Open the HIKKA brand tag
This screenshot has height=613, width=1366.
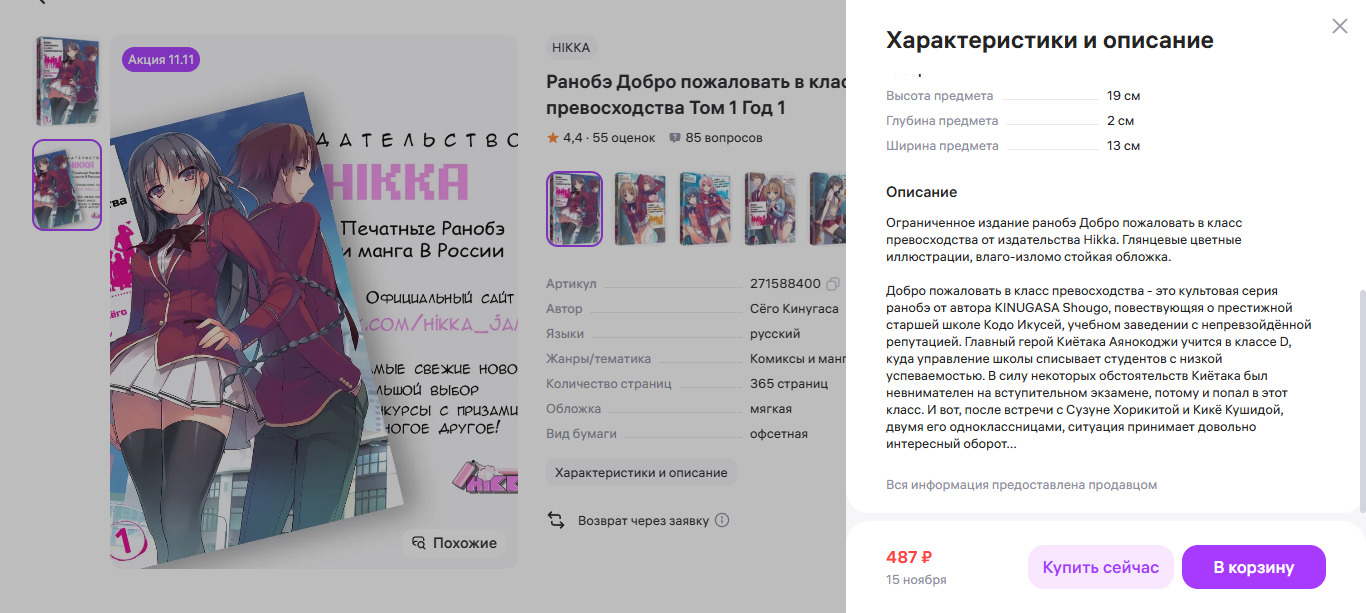click(x=572, y=47)
